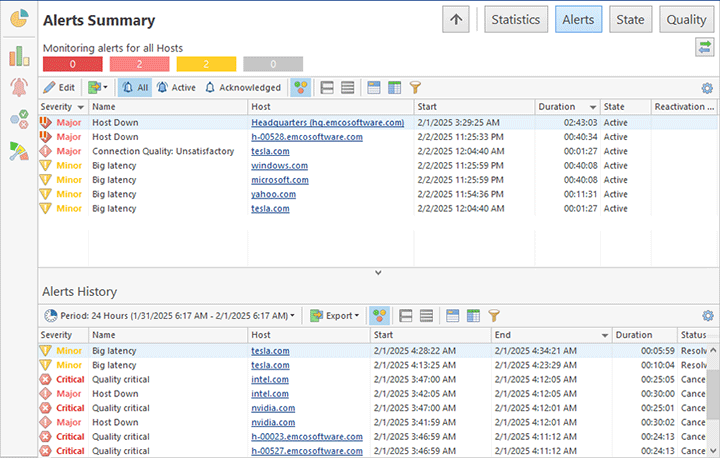
Task: Collapse the panel using the chevron splitter
Action: 378,272
